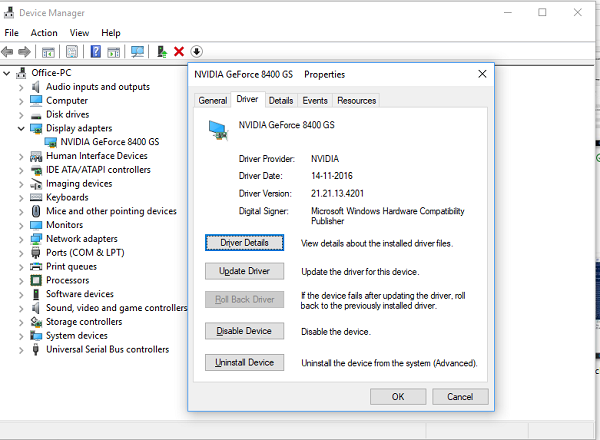600x440 pixels.
Task: Click the Update Driver button
Action: coord(244,271)
